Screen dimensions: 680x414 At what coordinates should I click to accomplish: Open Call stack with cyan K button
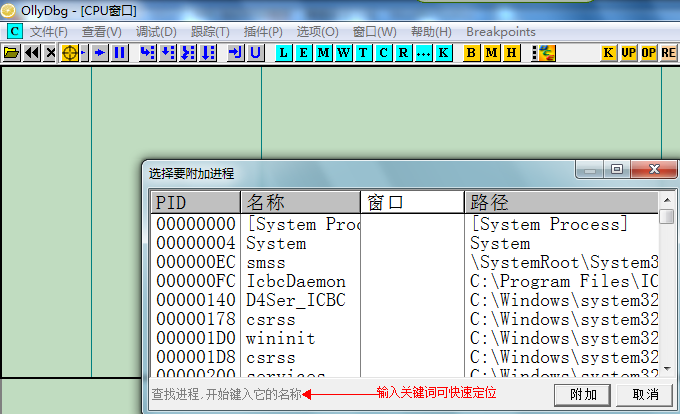[443, 53]
